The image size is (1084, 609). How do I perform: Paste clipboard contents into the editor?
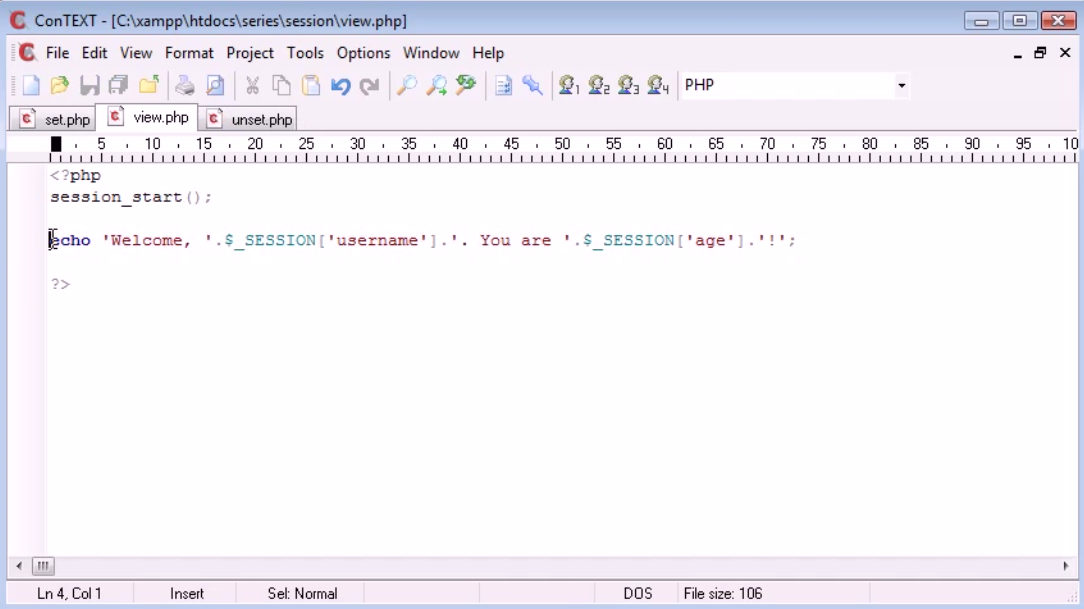310,85
